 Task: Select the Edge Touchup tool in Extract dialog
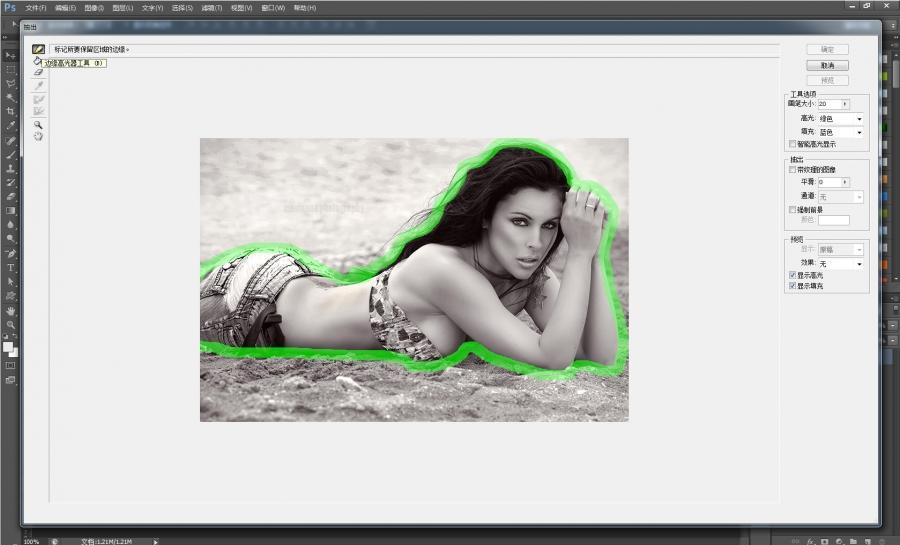pyautogui.click(x=38, y=111)
